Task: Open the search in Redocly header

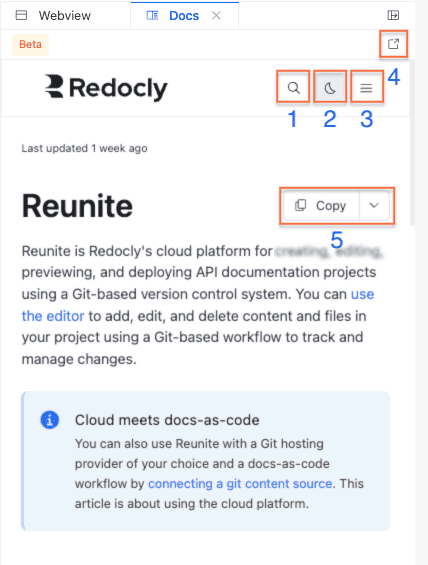Action: [x=293, y=88]
